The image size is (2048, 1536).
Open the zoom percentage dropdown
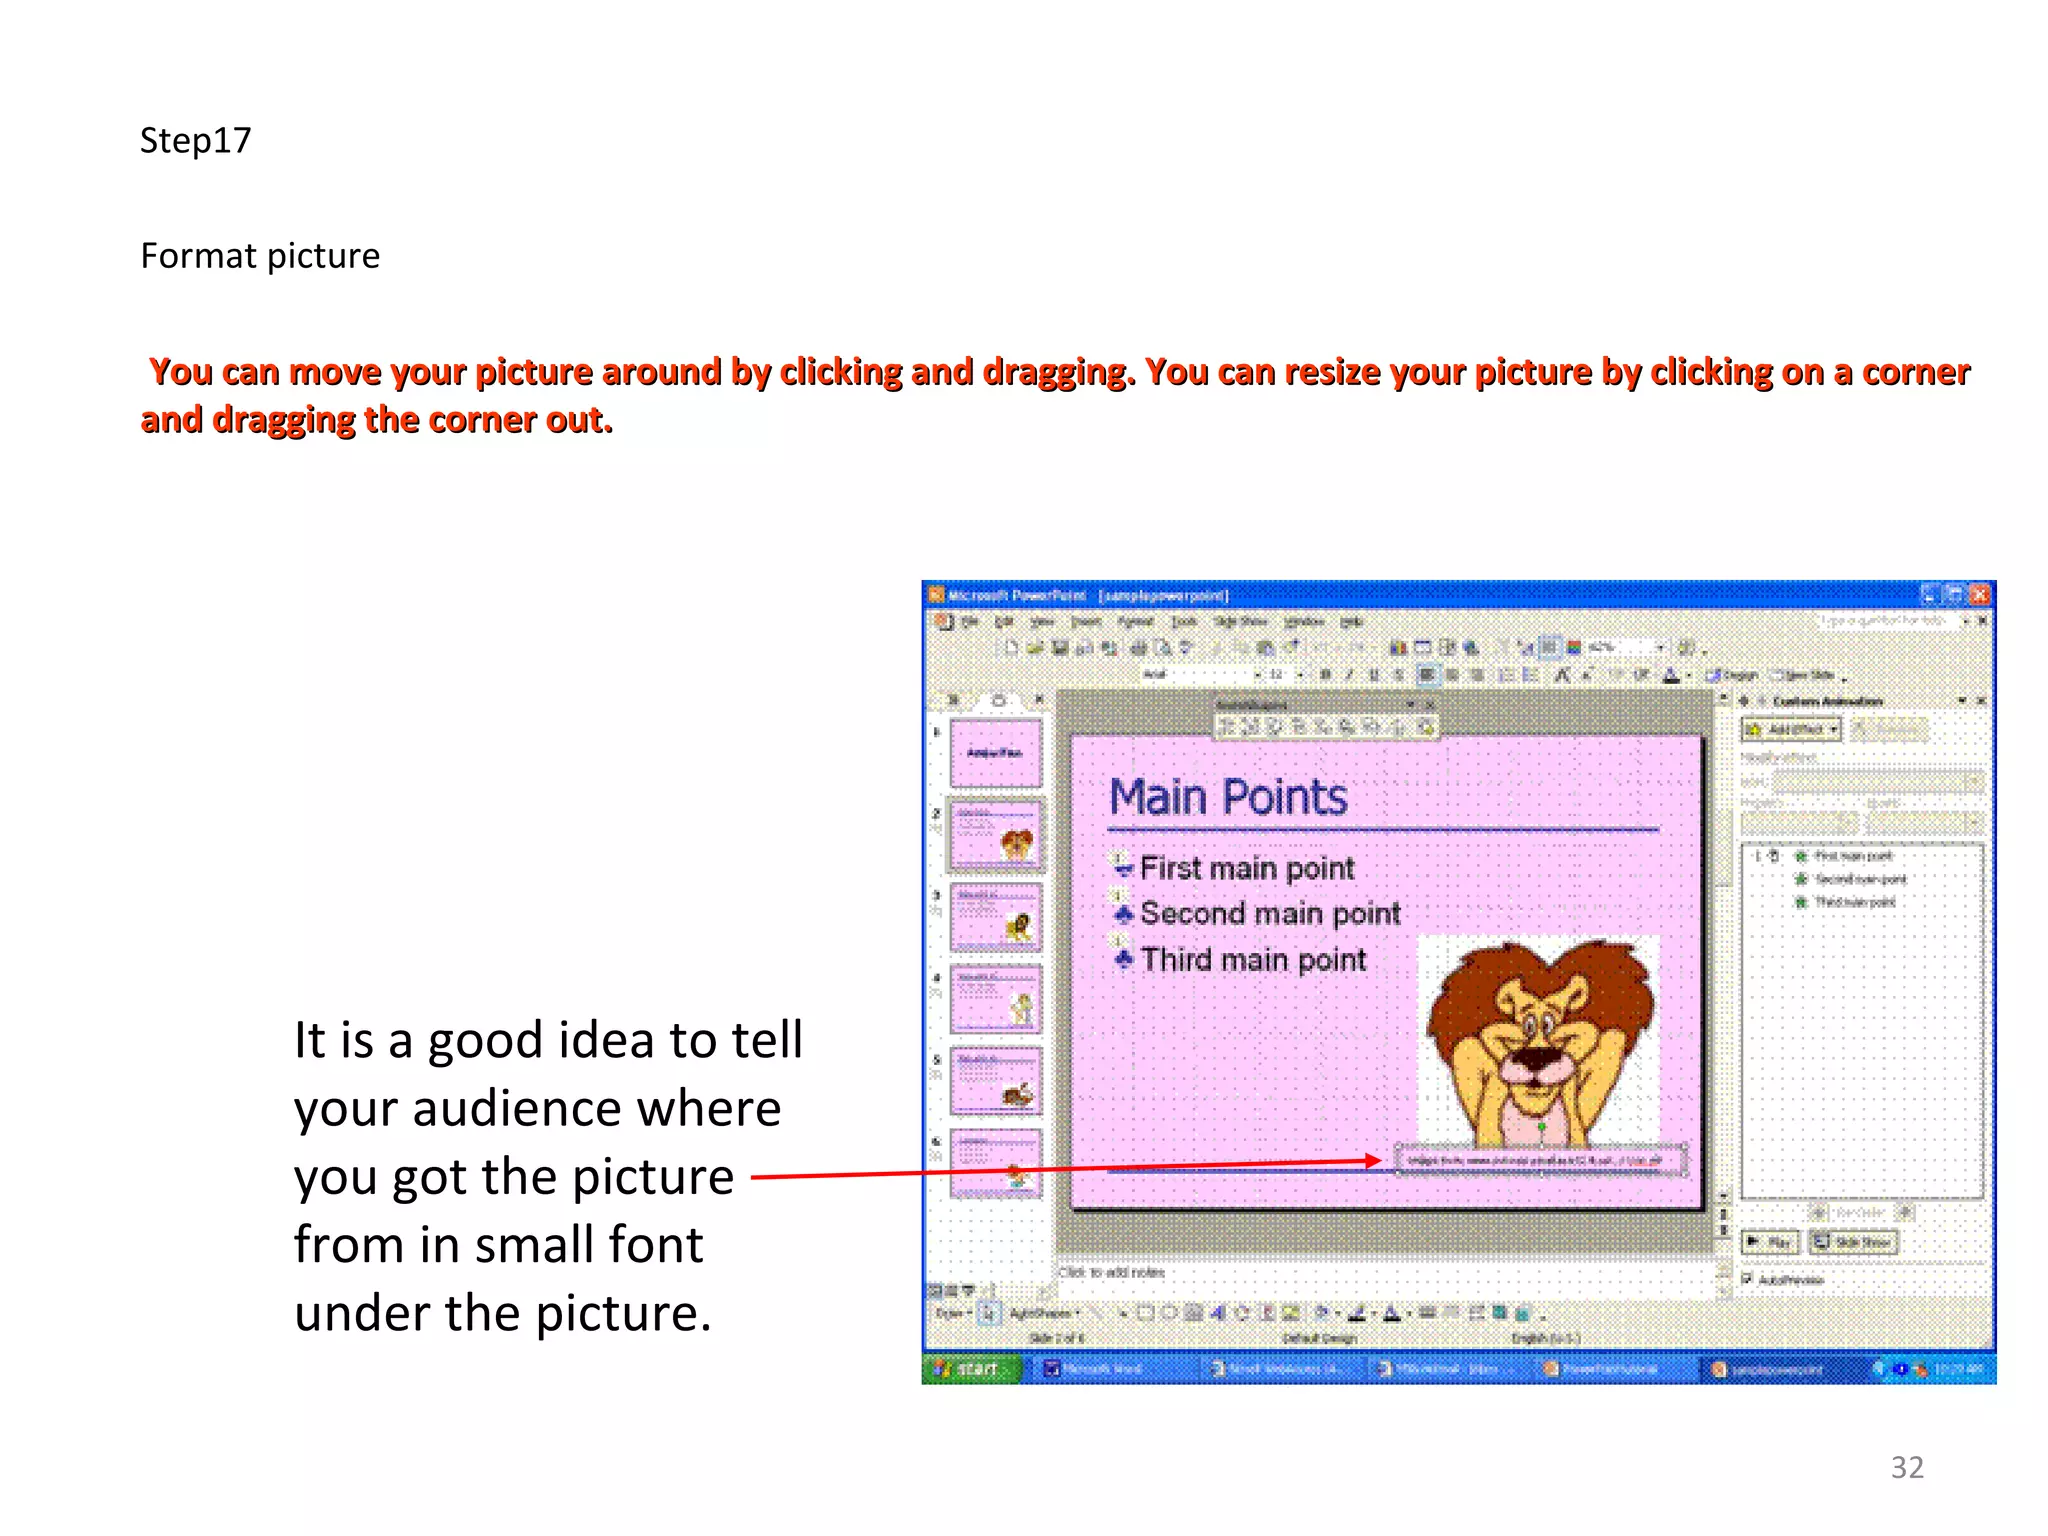point(1661,648)
